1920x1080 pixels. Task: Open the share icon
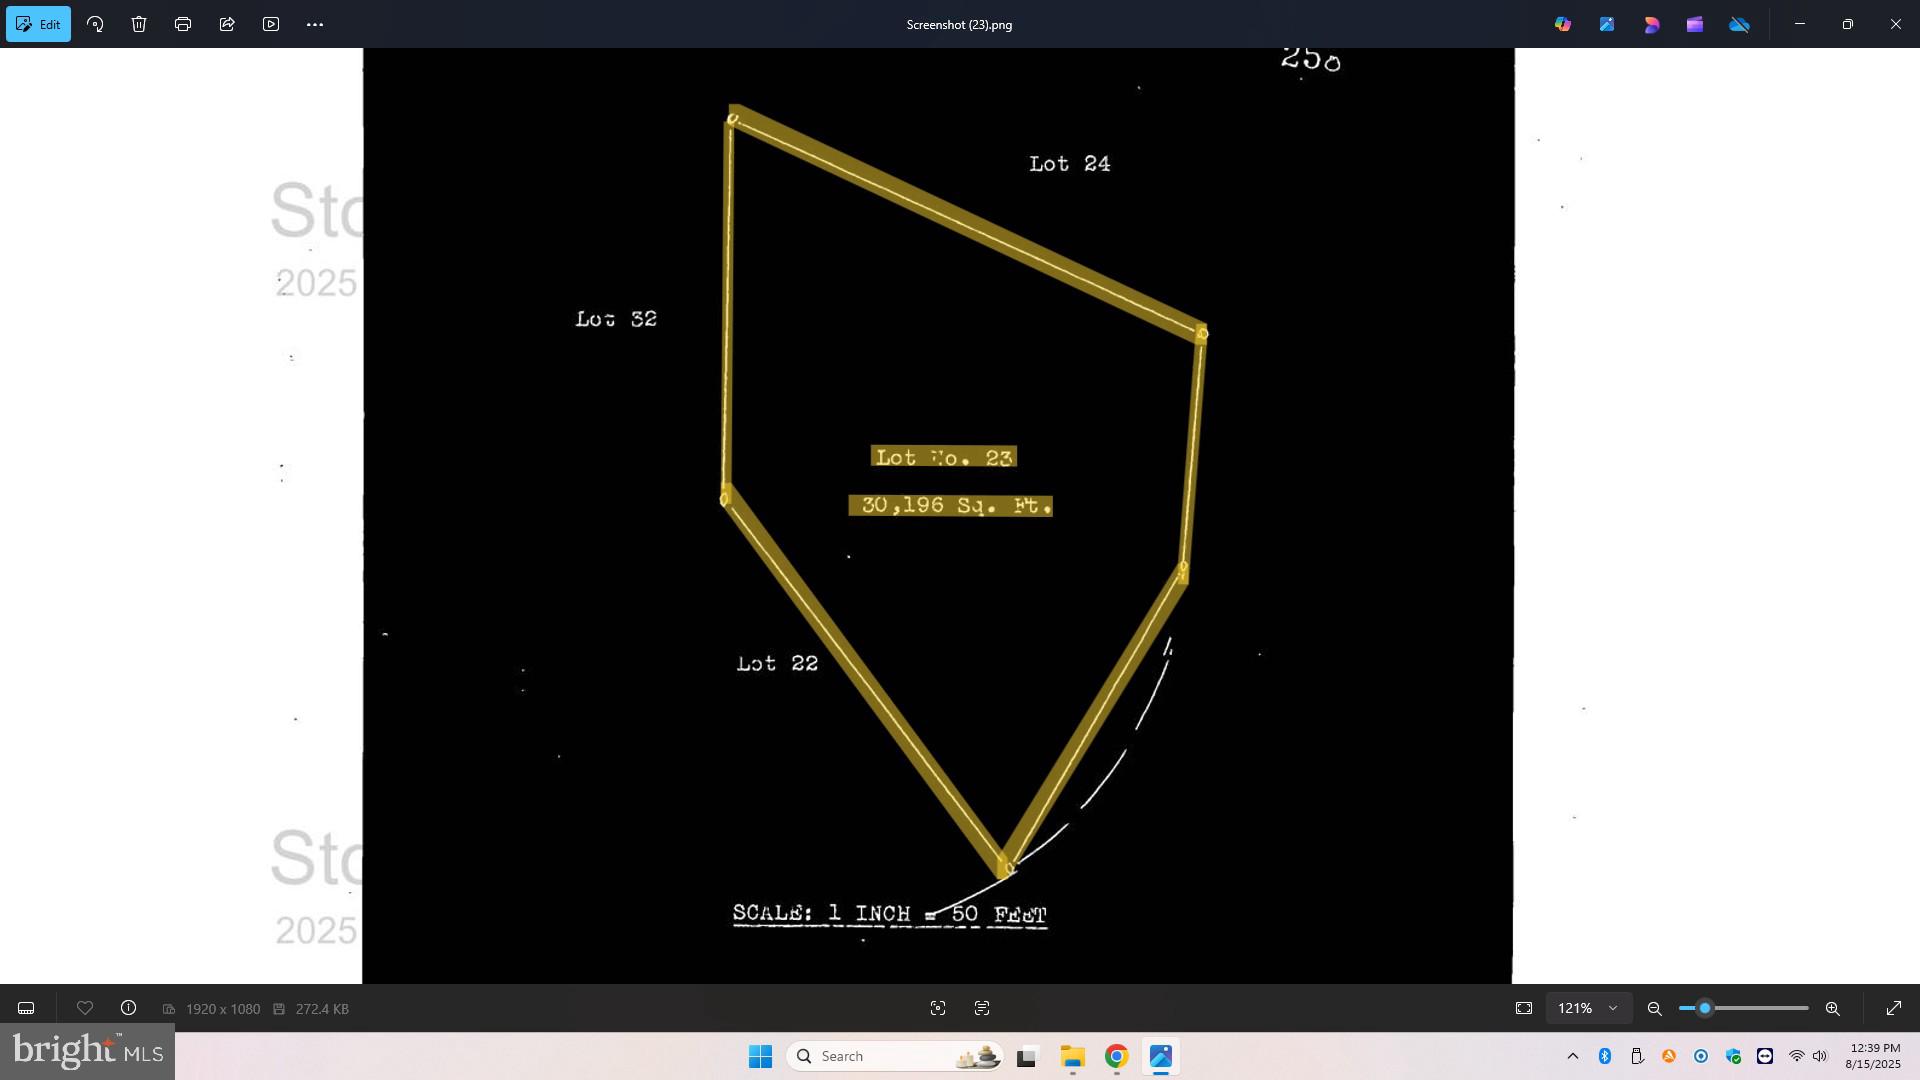[227, 24]
